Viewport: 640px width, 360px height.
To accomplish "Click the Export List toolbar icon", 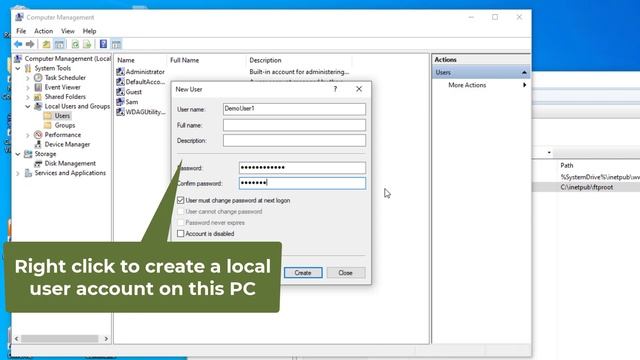I will 87,44.
